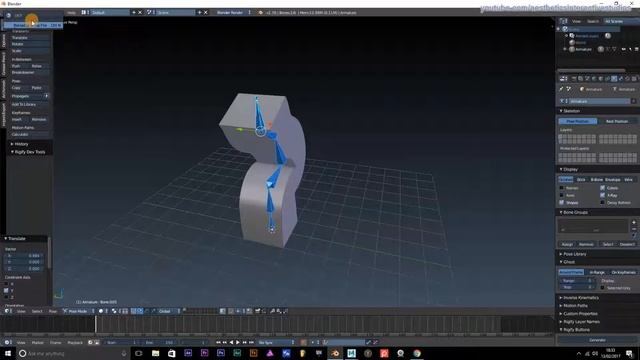The image size is (640, 360).
Task: Open Task View on the taskbar
Action: pyautogui.click(x=139, y=353)
